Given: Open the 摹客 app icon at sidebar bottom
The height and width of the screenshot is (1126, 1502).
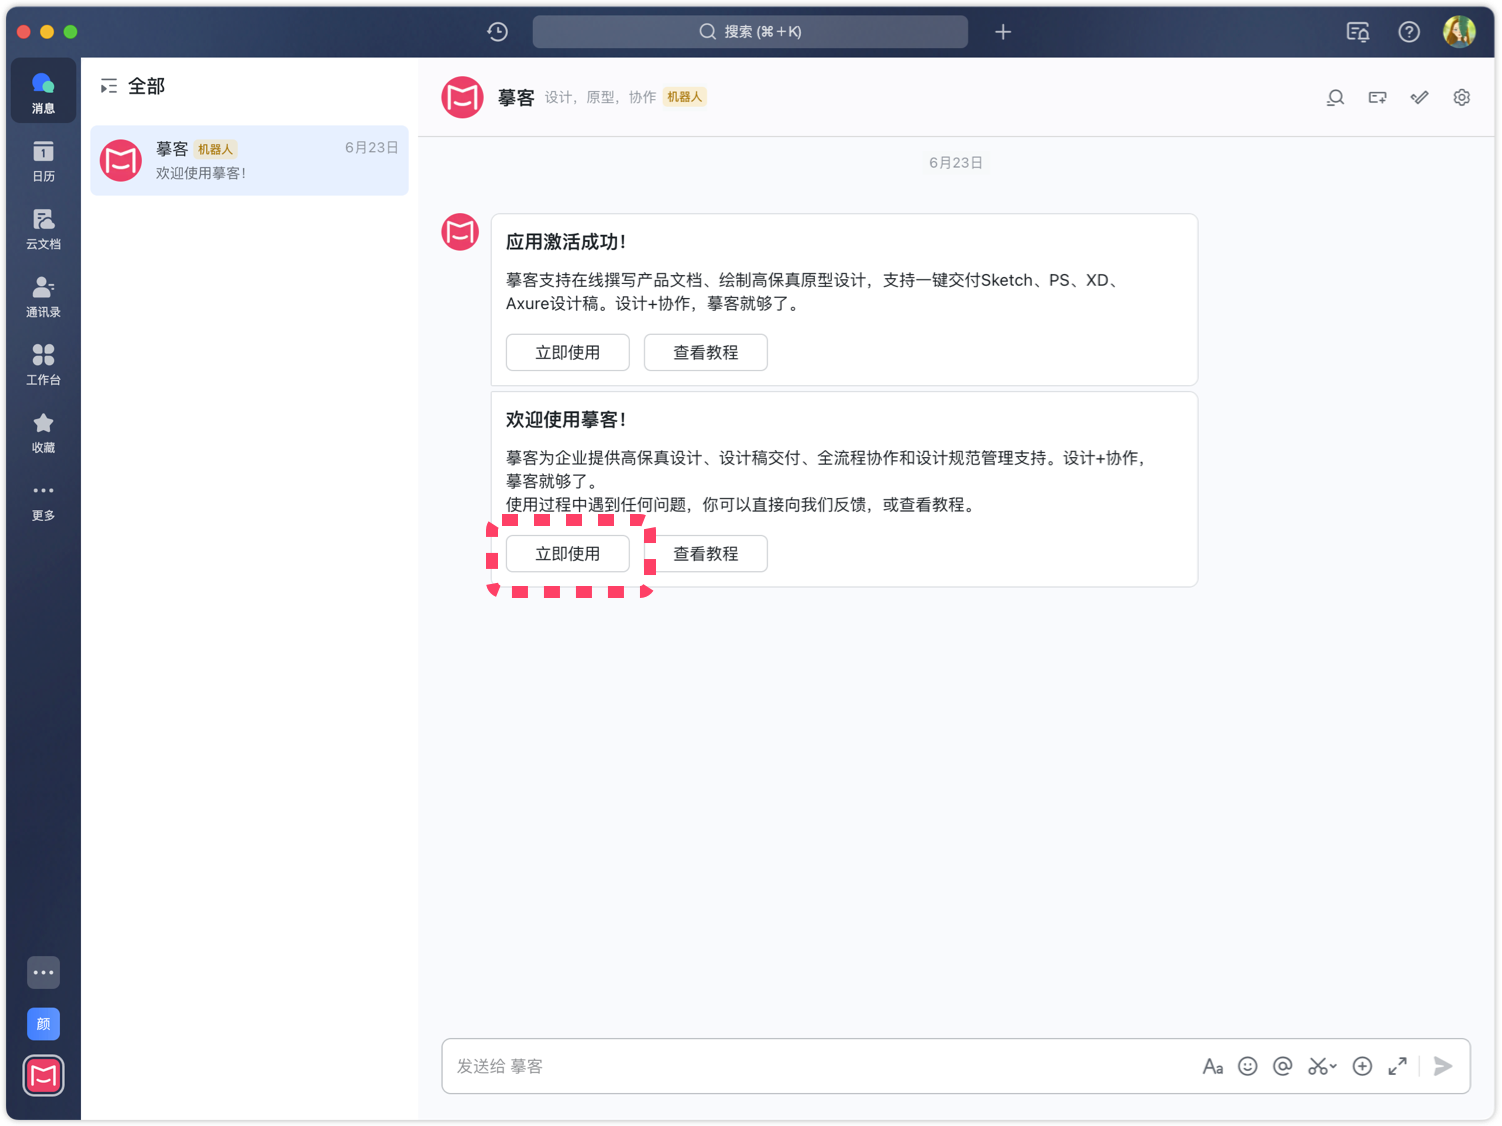Looking at the screenshot, I should point(43,1076).
